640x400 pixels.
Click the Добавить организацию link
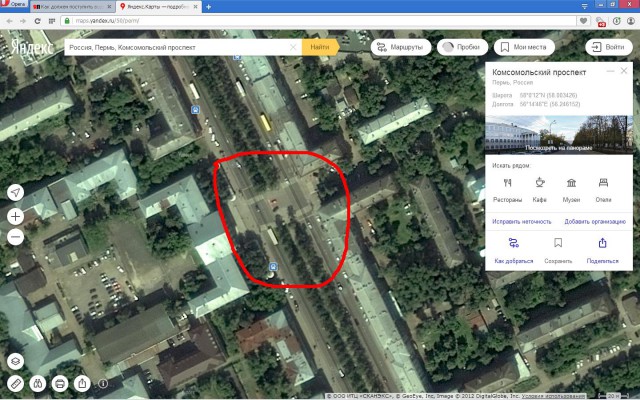pyautogui.click(x=595, y=222)
